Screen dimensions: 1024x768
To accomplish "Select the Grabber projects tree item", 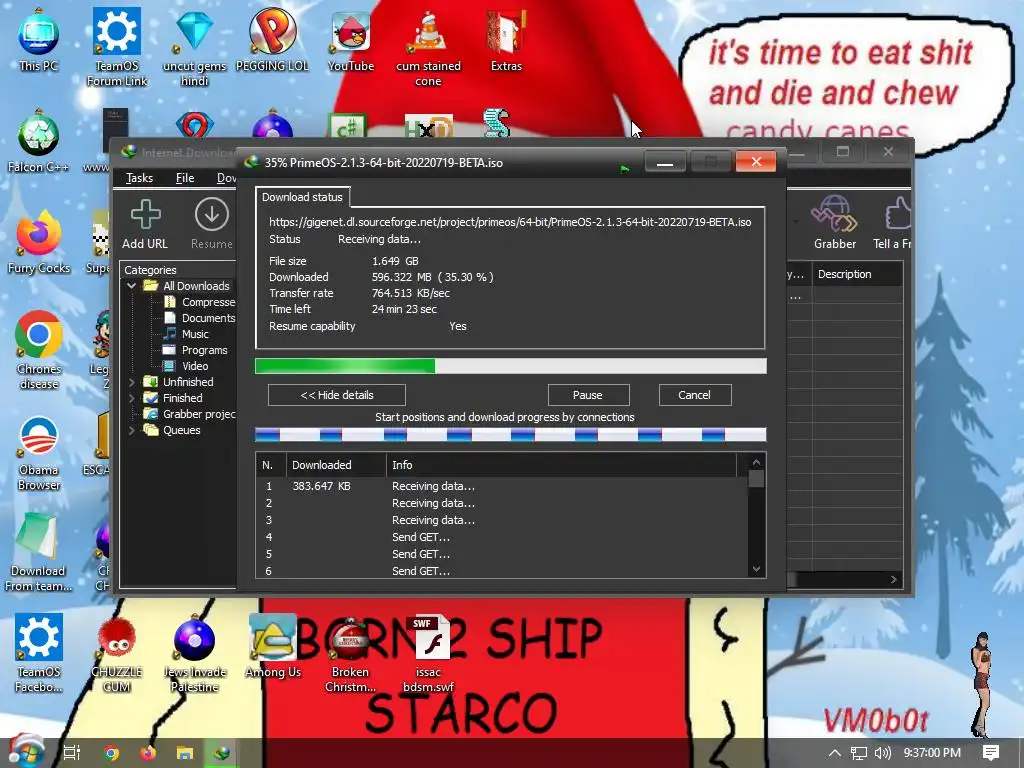I will [190, 414].
